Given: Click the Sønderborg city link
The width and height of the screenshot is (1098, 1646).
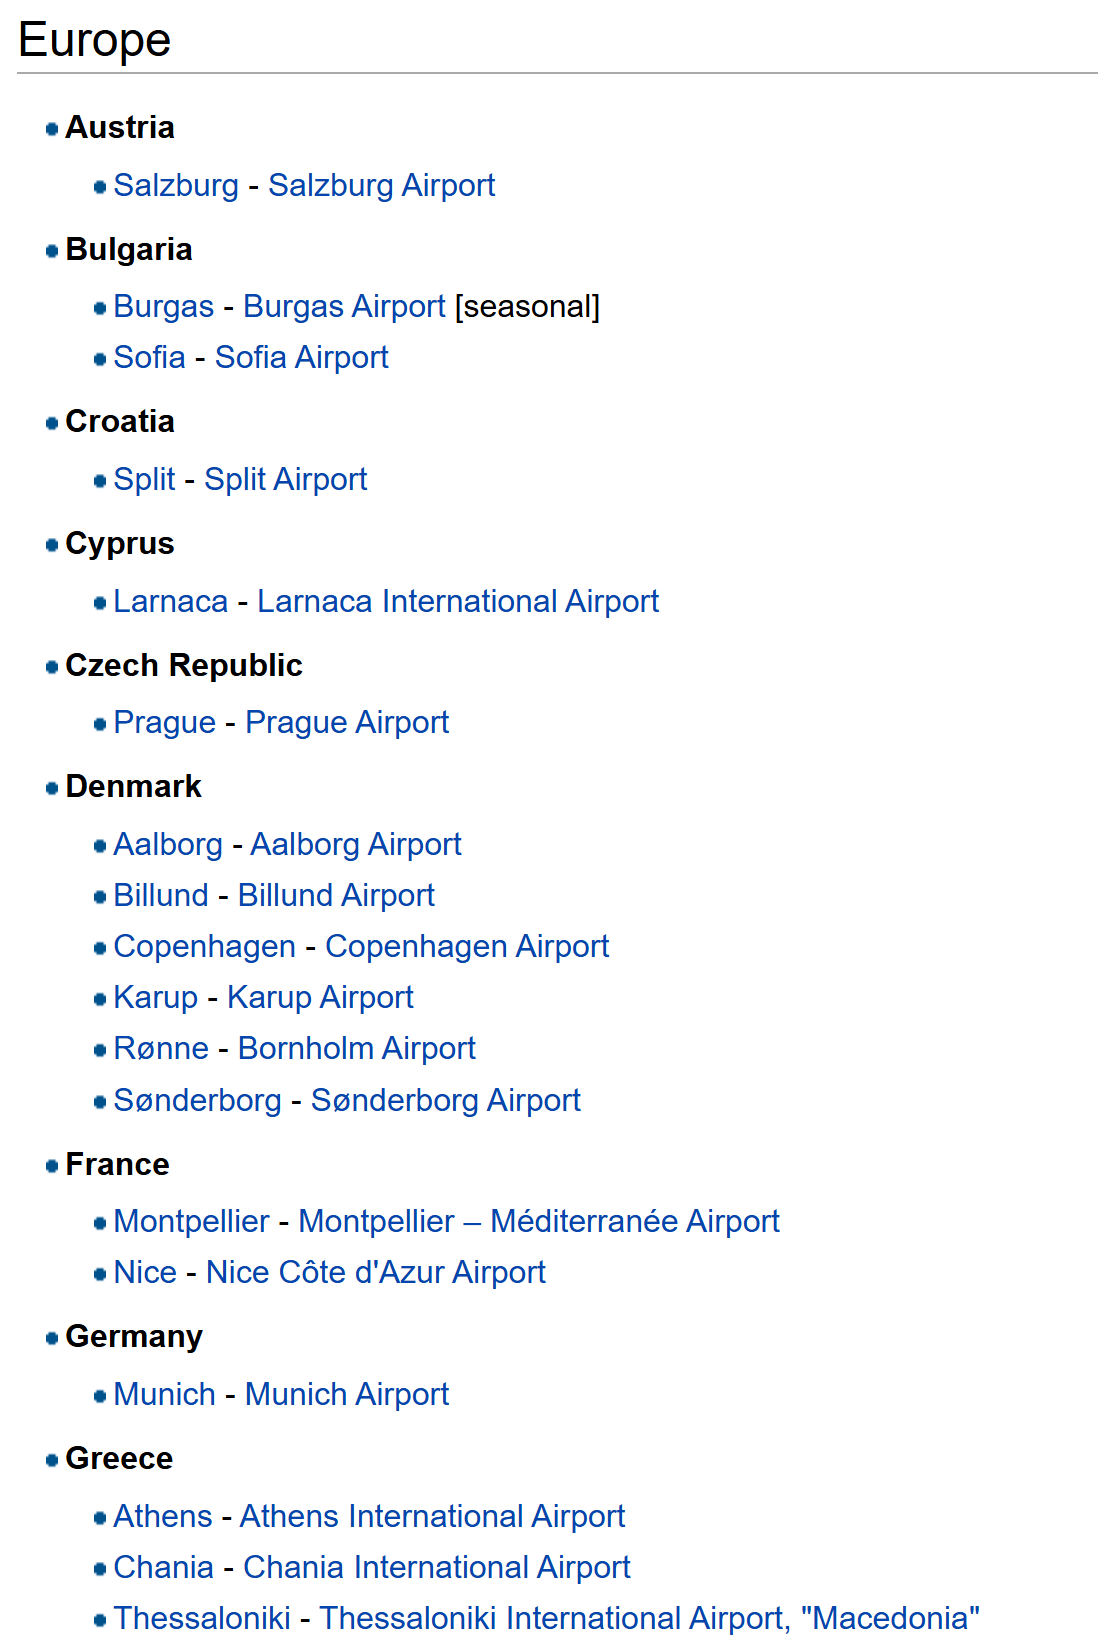Looking at the screenshot, I should 197,1101.
